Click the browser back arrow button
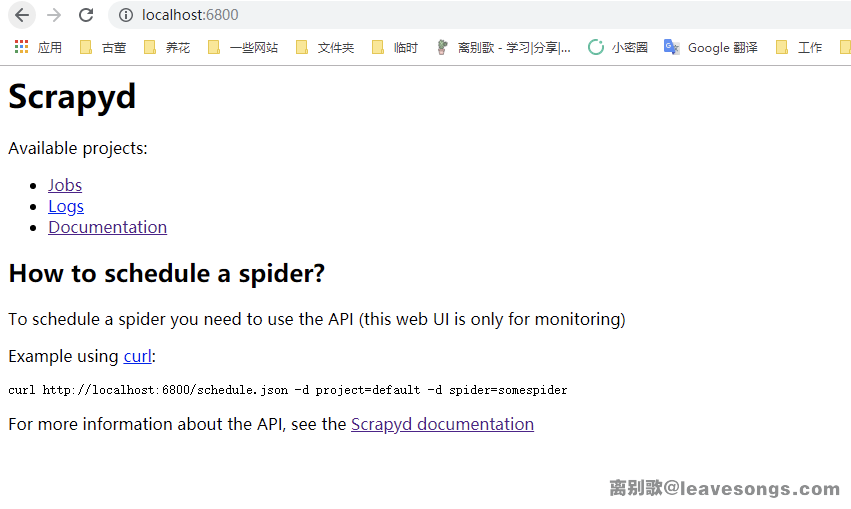 [x=22, y=15]
